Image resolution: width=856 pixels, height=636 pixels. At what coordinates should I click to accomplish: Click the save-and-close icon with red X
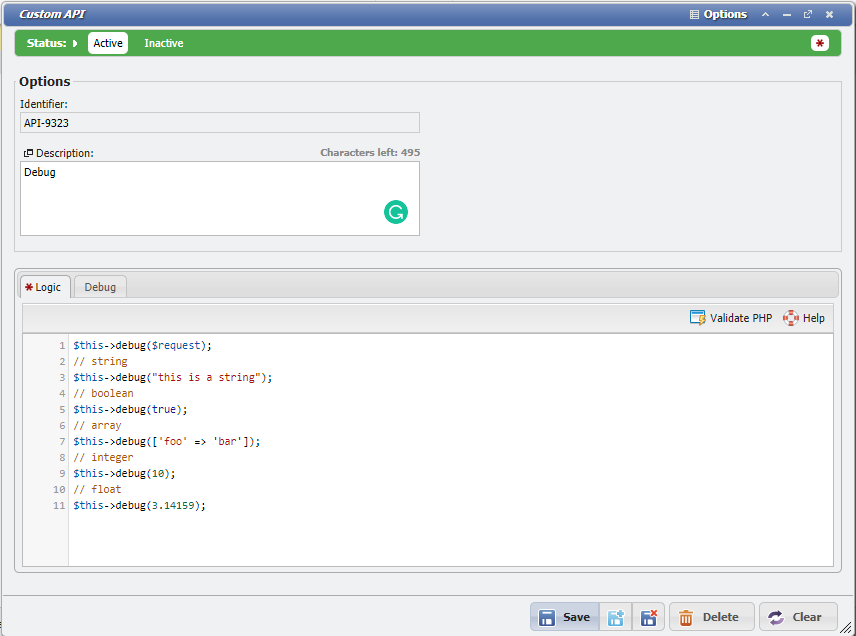tap(648, 617)
